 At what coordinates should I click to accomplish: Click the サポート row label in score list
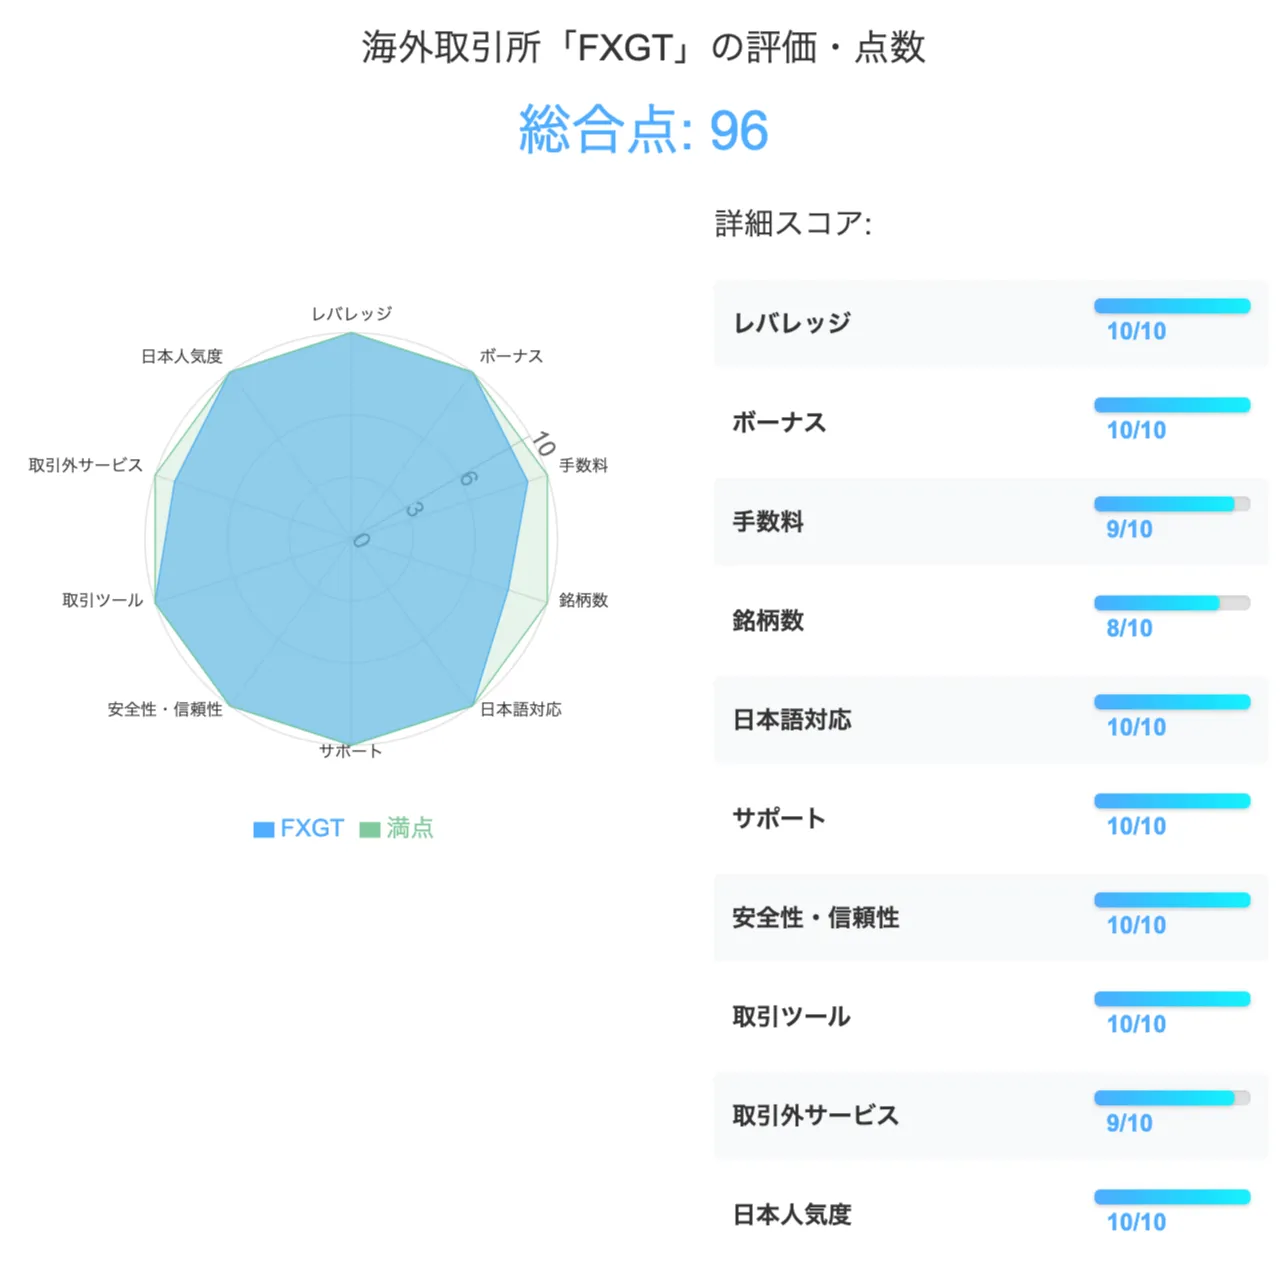pos(779,818)
